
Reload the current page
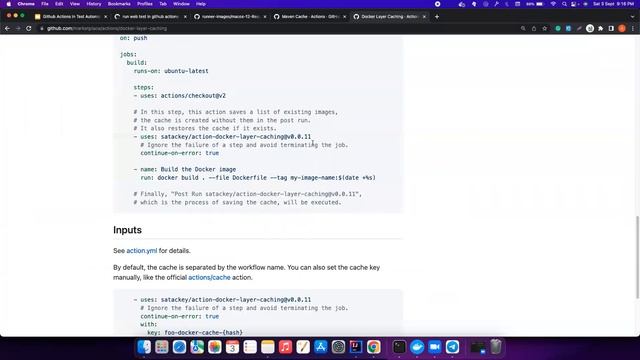click(29, 29)
